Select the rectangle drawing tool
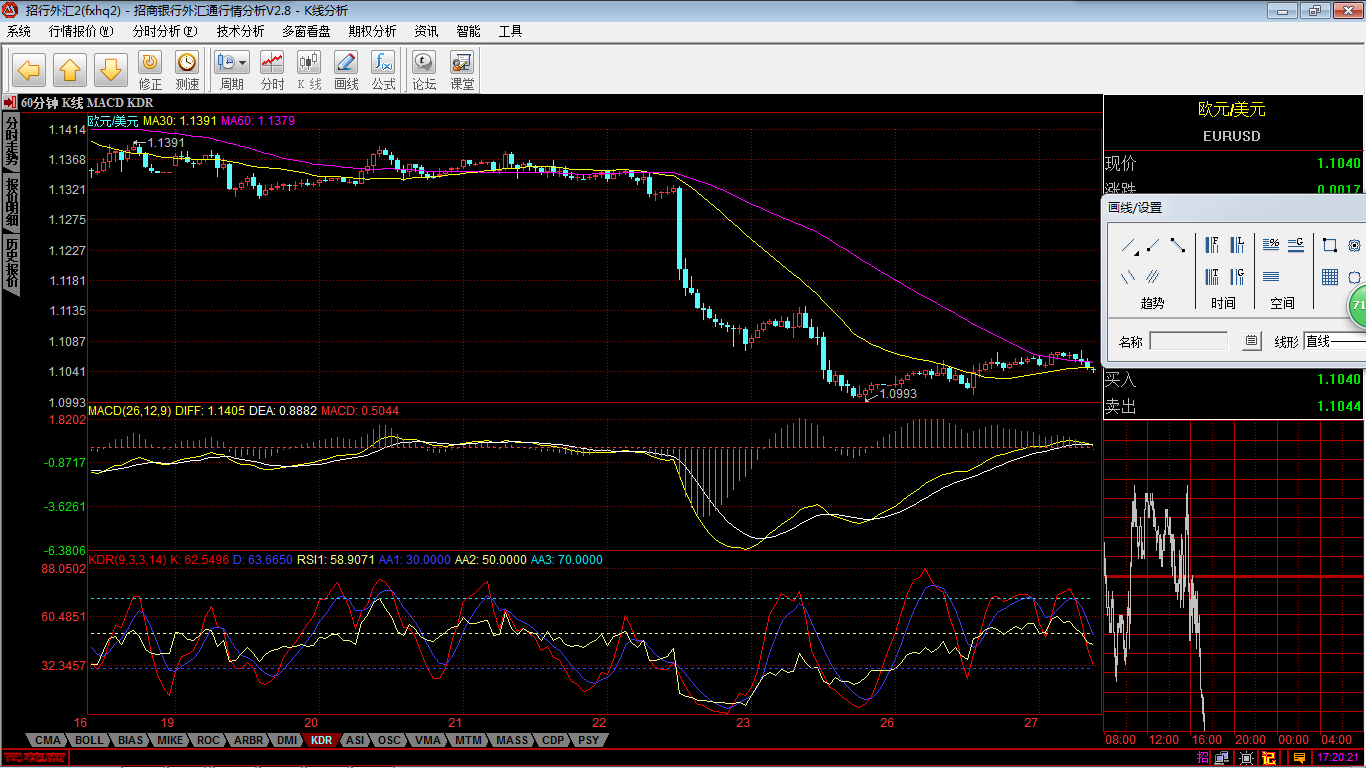The width and height of the screenshot is (1366, 768). tap(1329, 245)
